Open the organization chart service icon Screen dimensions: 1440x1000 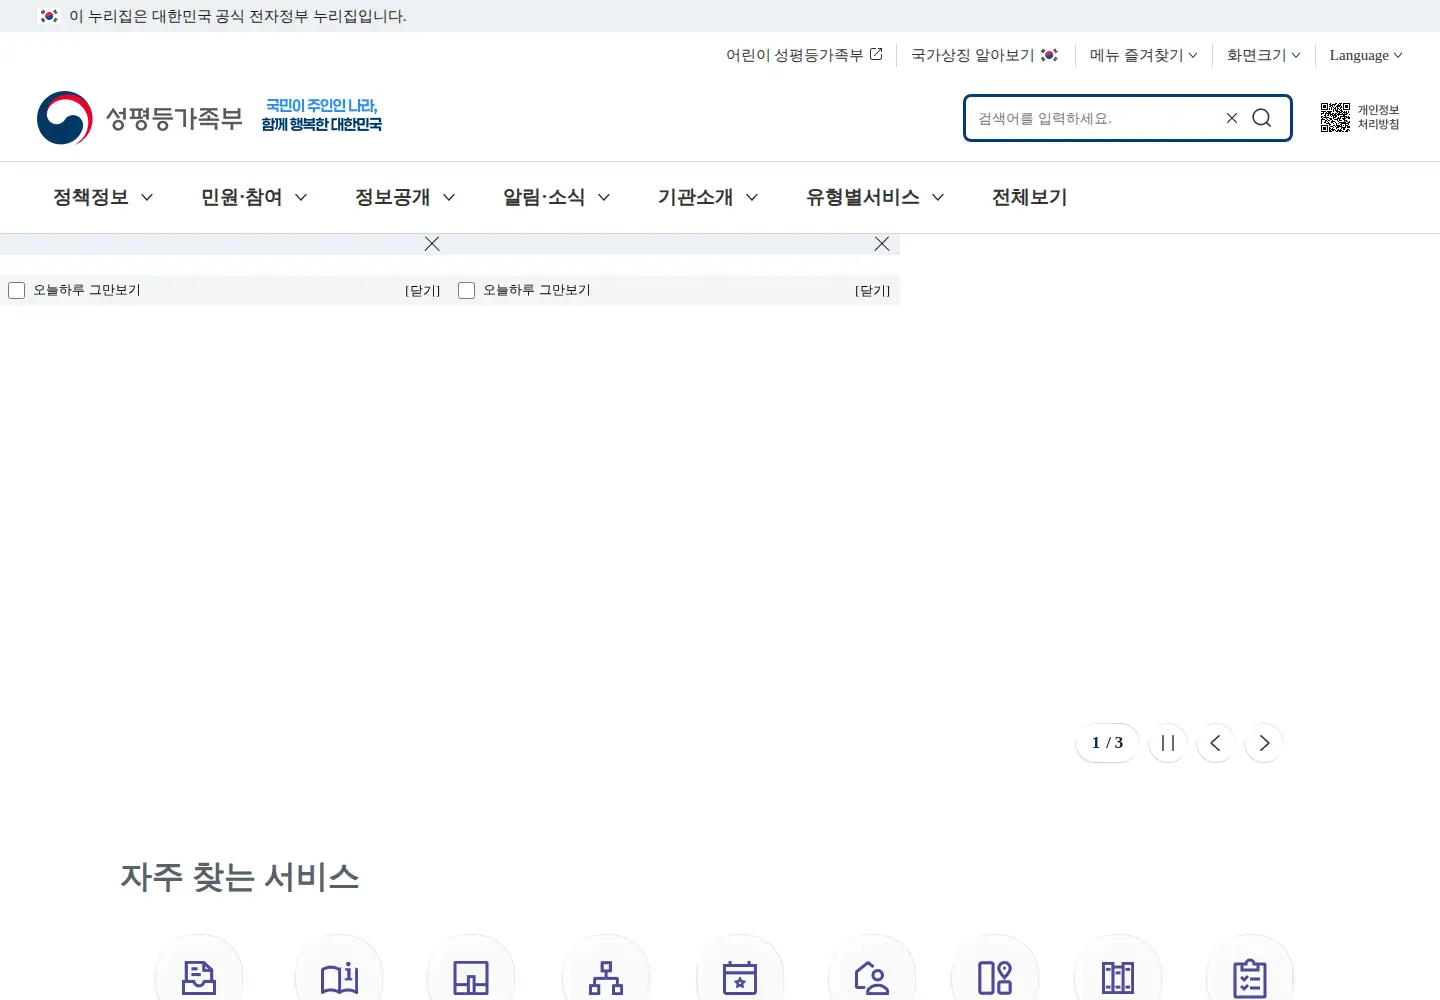point(606,977)
